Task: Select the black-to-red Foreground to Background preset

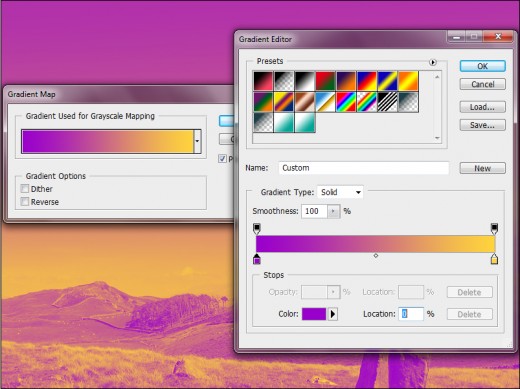Action: [x=263, y=81]
